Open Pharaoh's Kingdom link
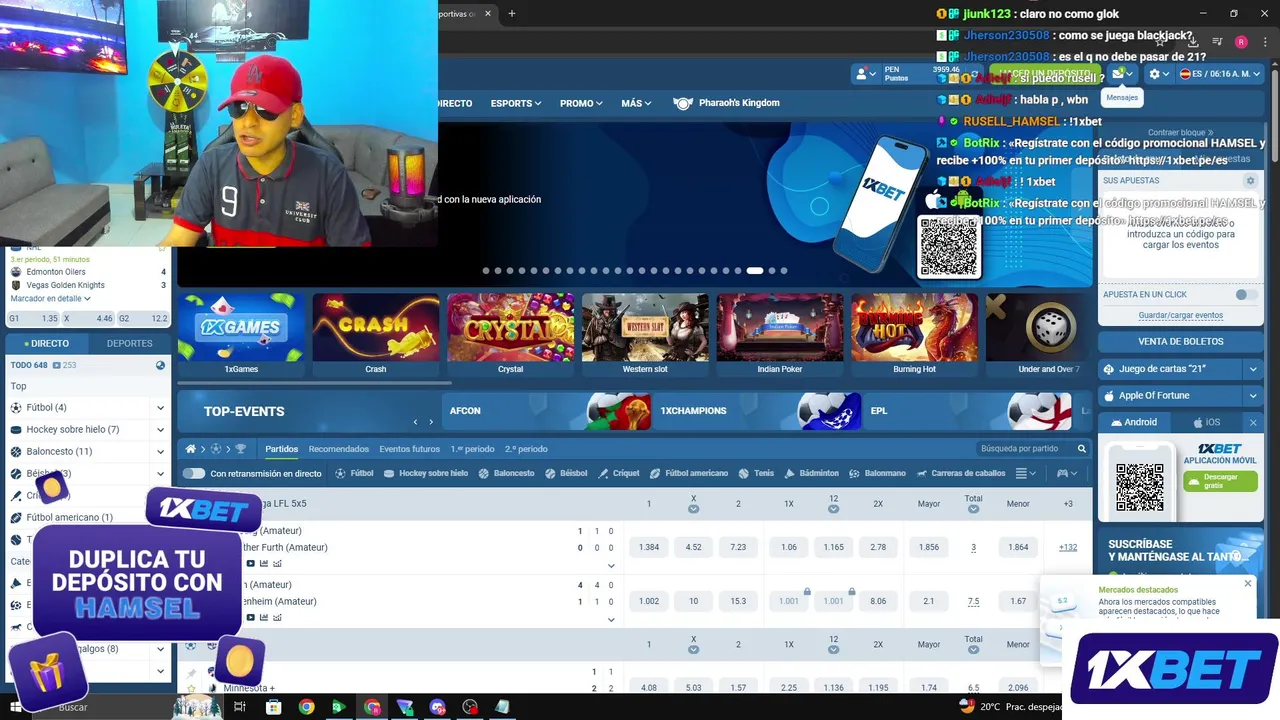Screen dimensions: 1280x720 [727, 103]
